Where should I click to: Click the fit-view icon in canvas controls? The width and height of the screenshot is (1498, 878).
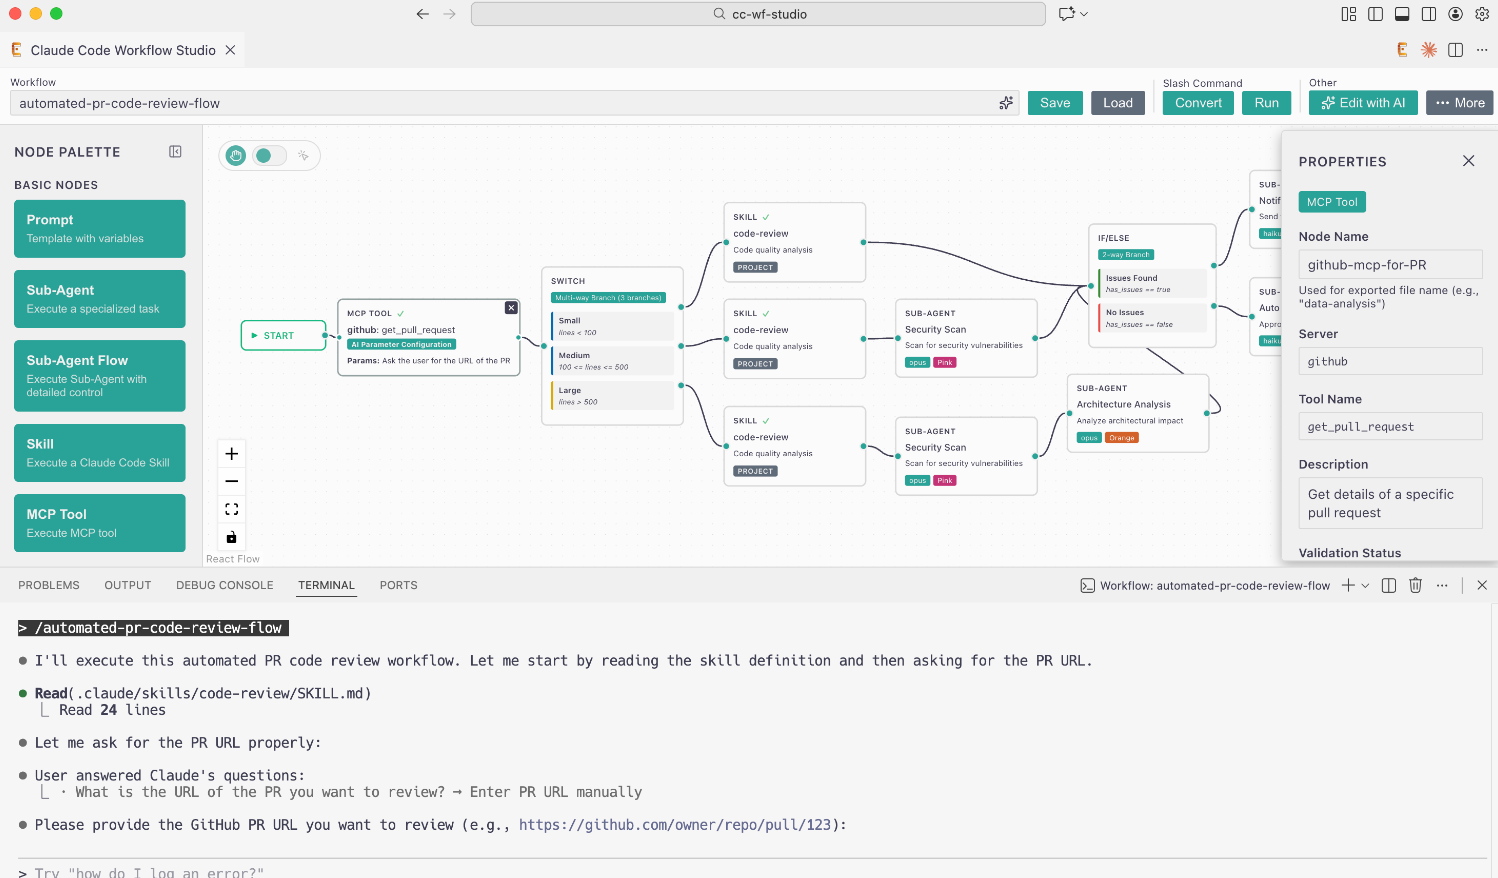pyautogui.click(x=231, y=509)
